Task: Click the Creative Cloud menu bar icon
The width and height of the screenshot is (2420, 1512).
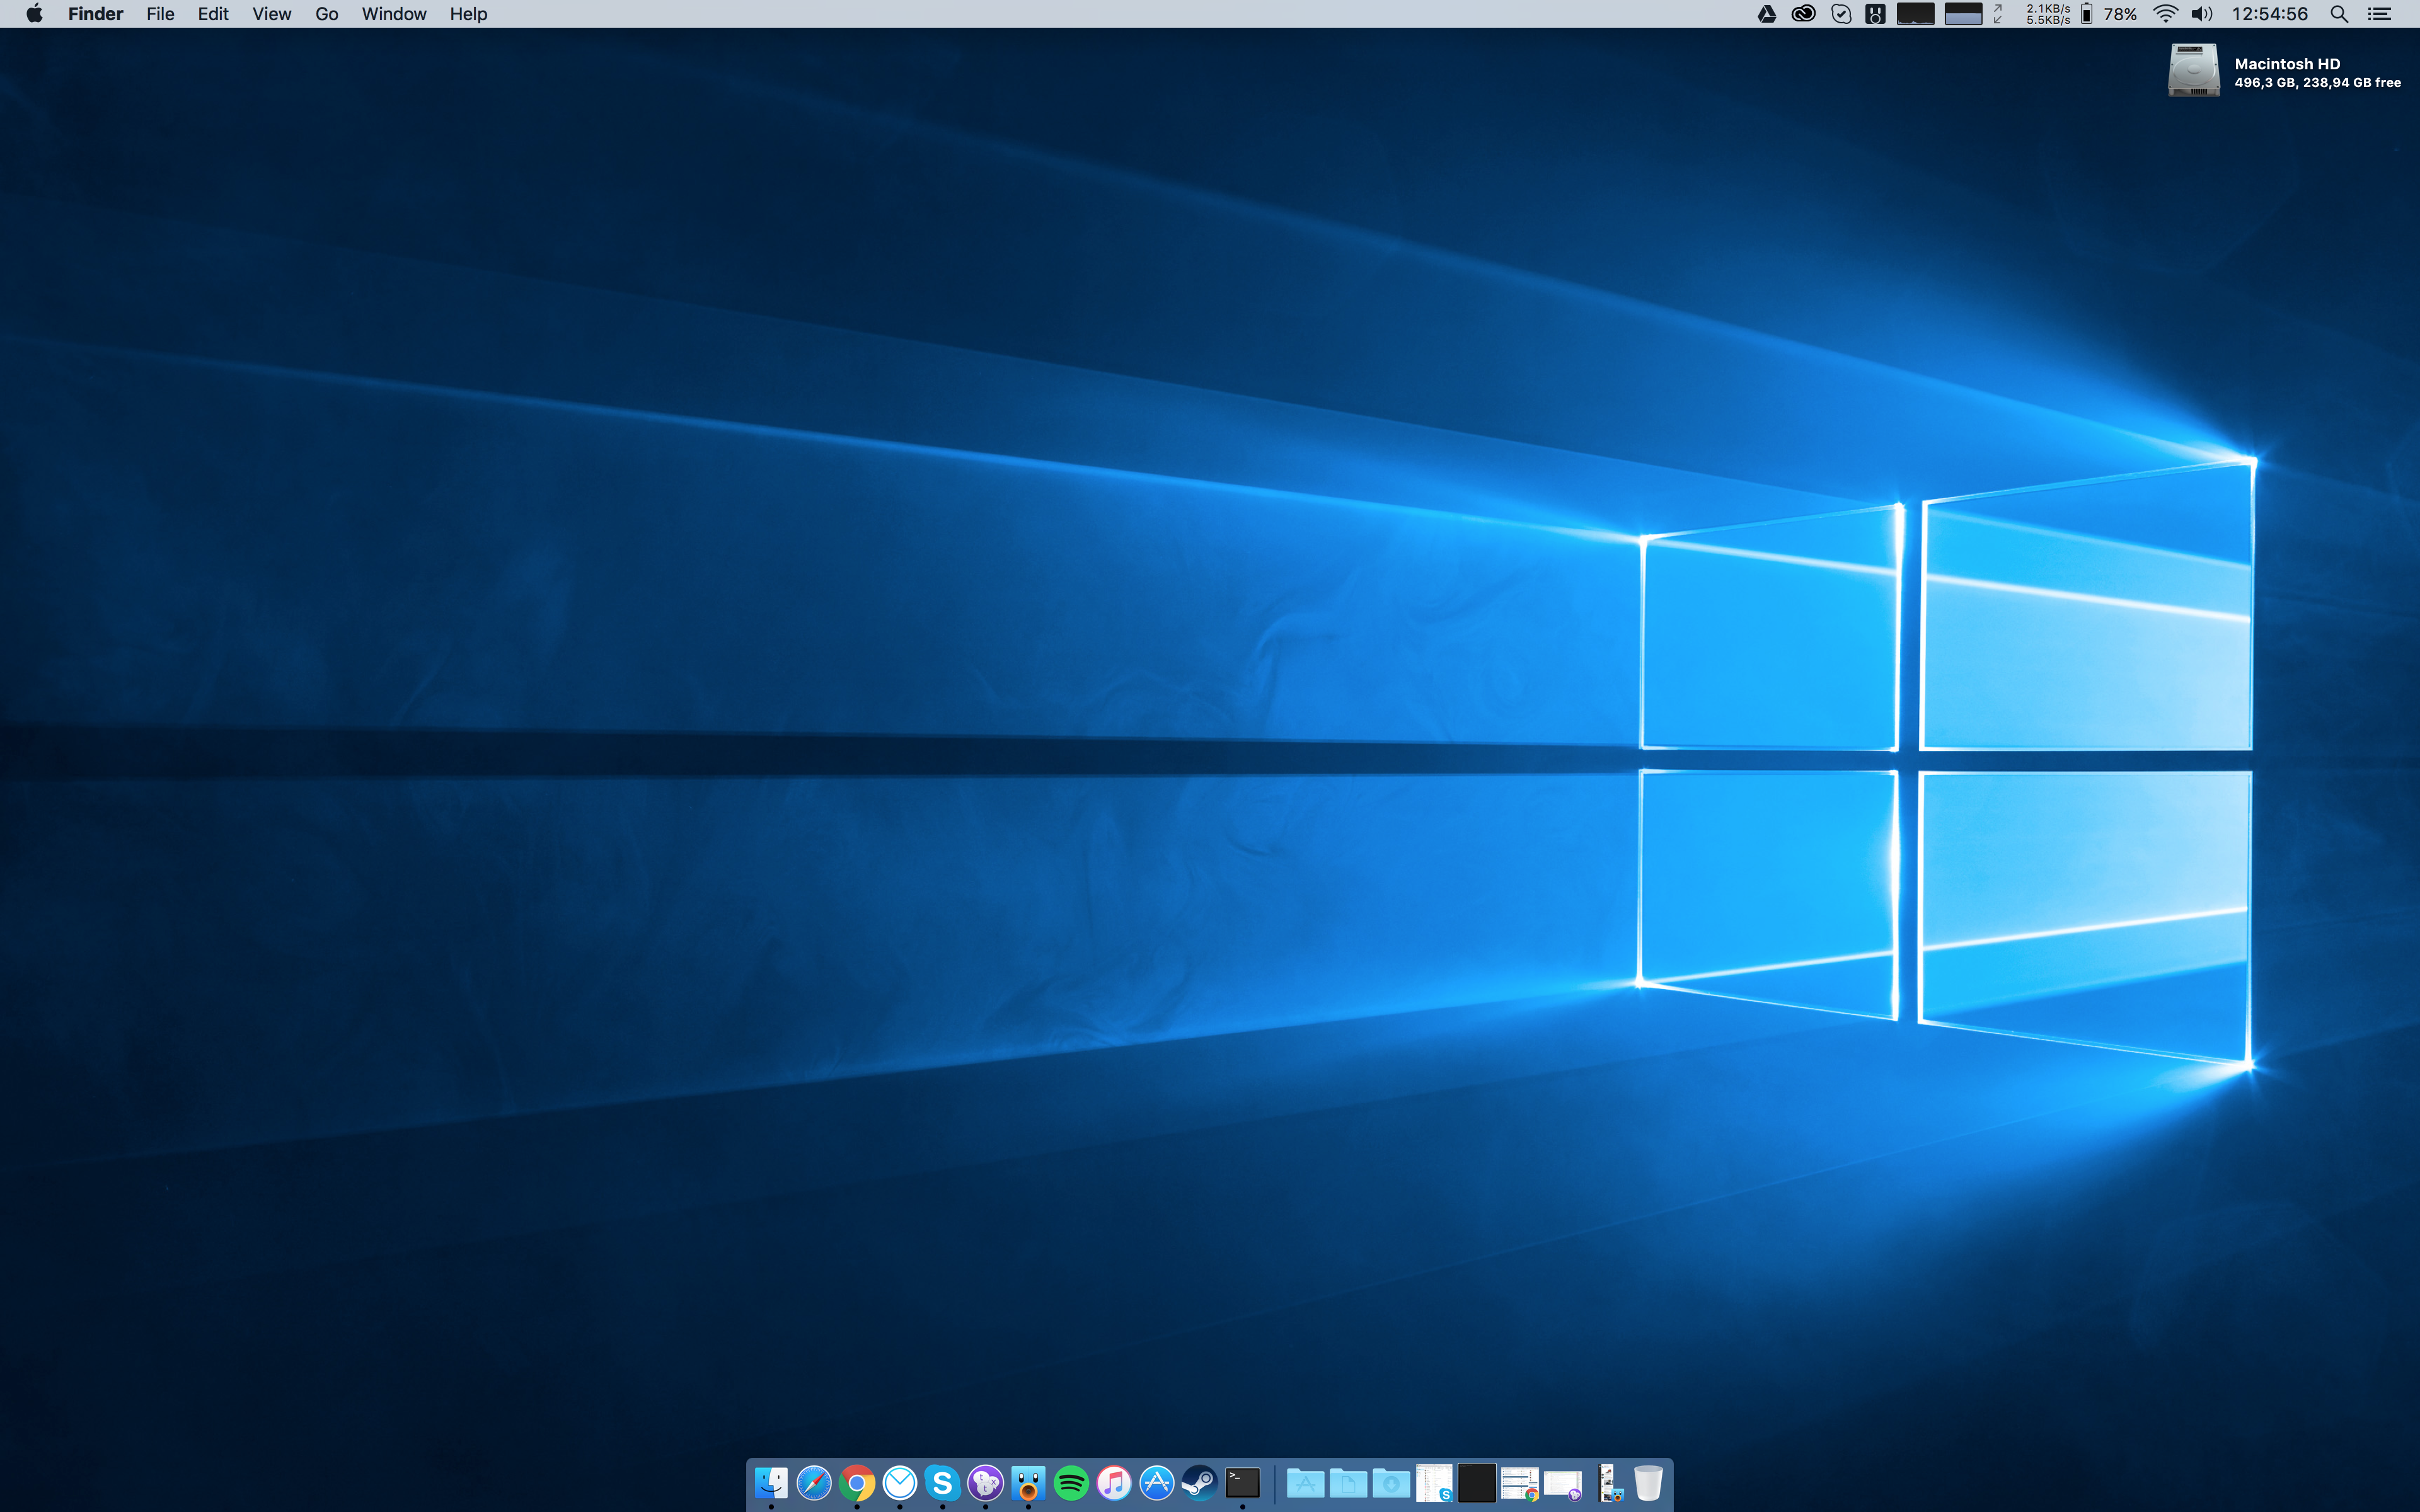Action: [x=1803, y=14]
